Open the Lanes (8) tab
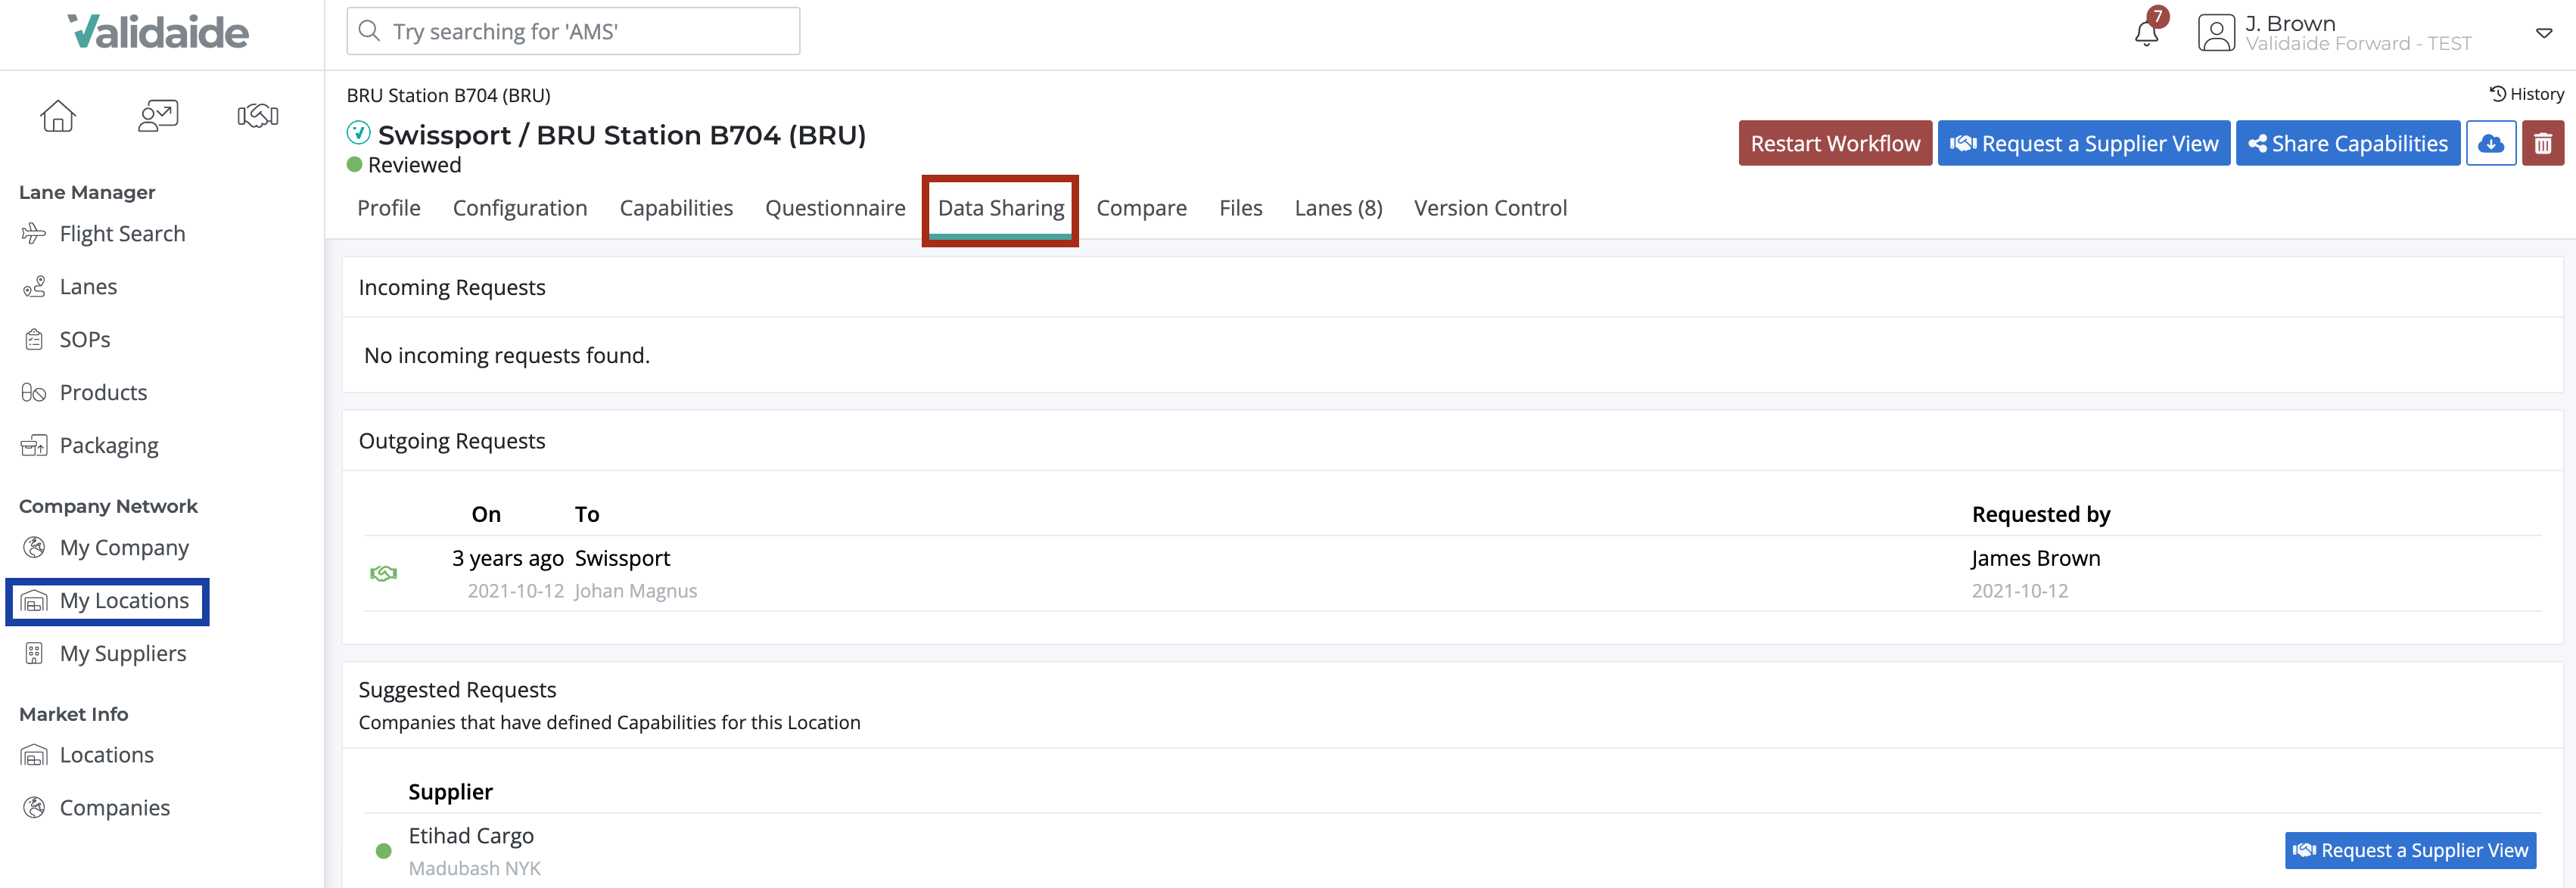The width and height of the screenshot is (2576, 888). (x=1338, y=208)
